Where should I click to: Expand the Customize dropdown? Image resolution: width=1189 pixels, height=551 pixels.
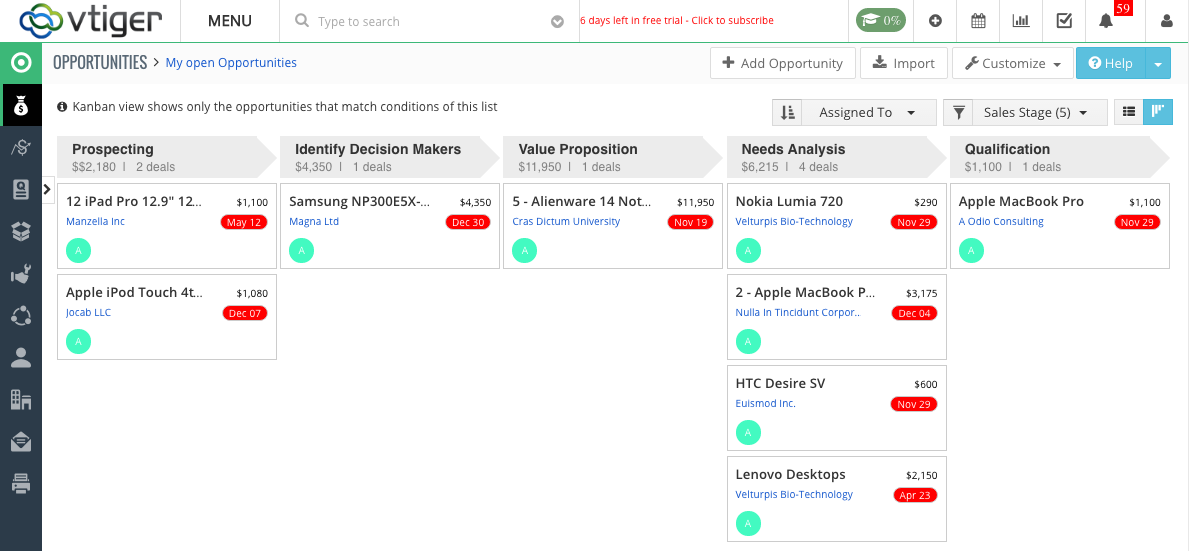(1012, 63)
